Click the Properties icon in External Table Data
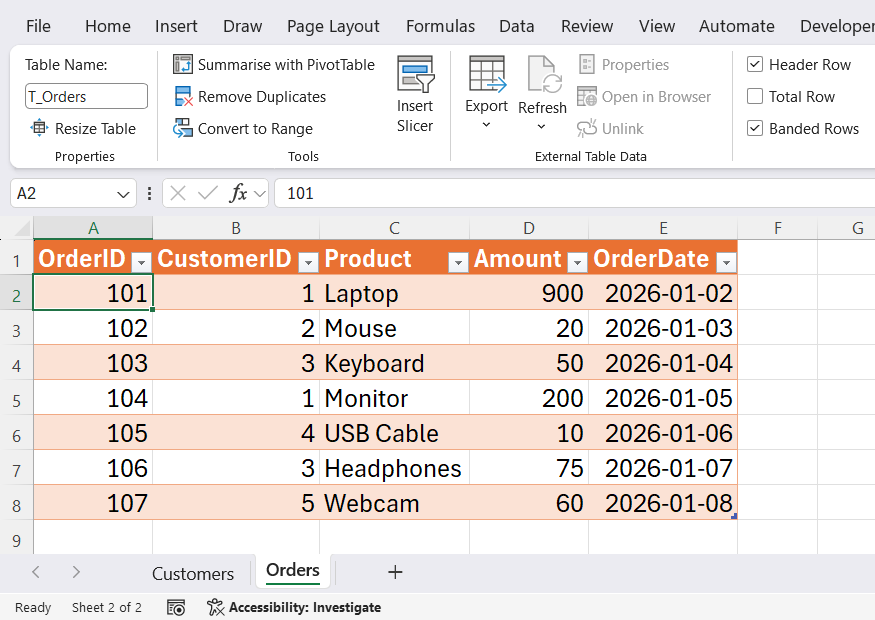This screenshot has height=620, width=875. pos(586,64)
